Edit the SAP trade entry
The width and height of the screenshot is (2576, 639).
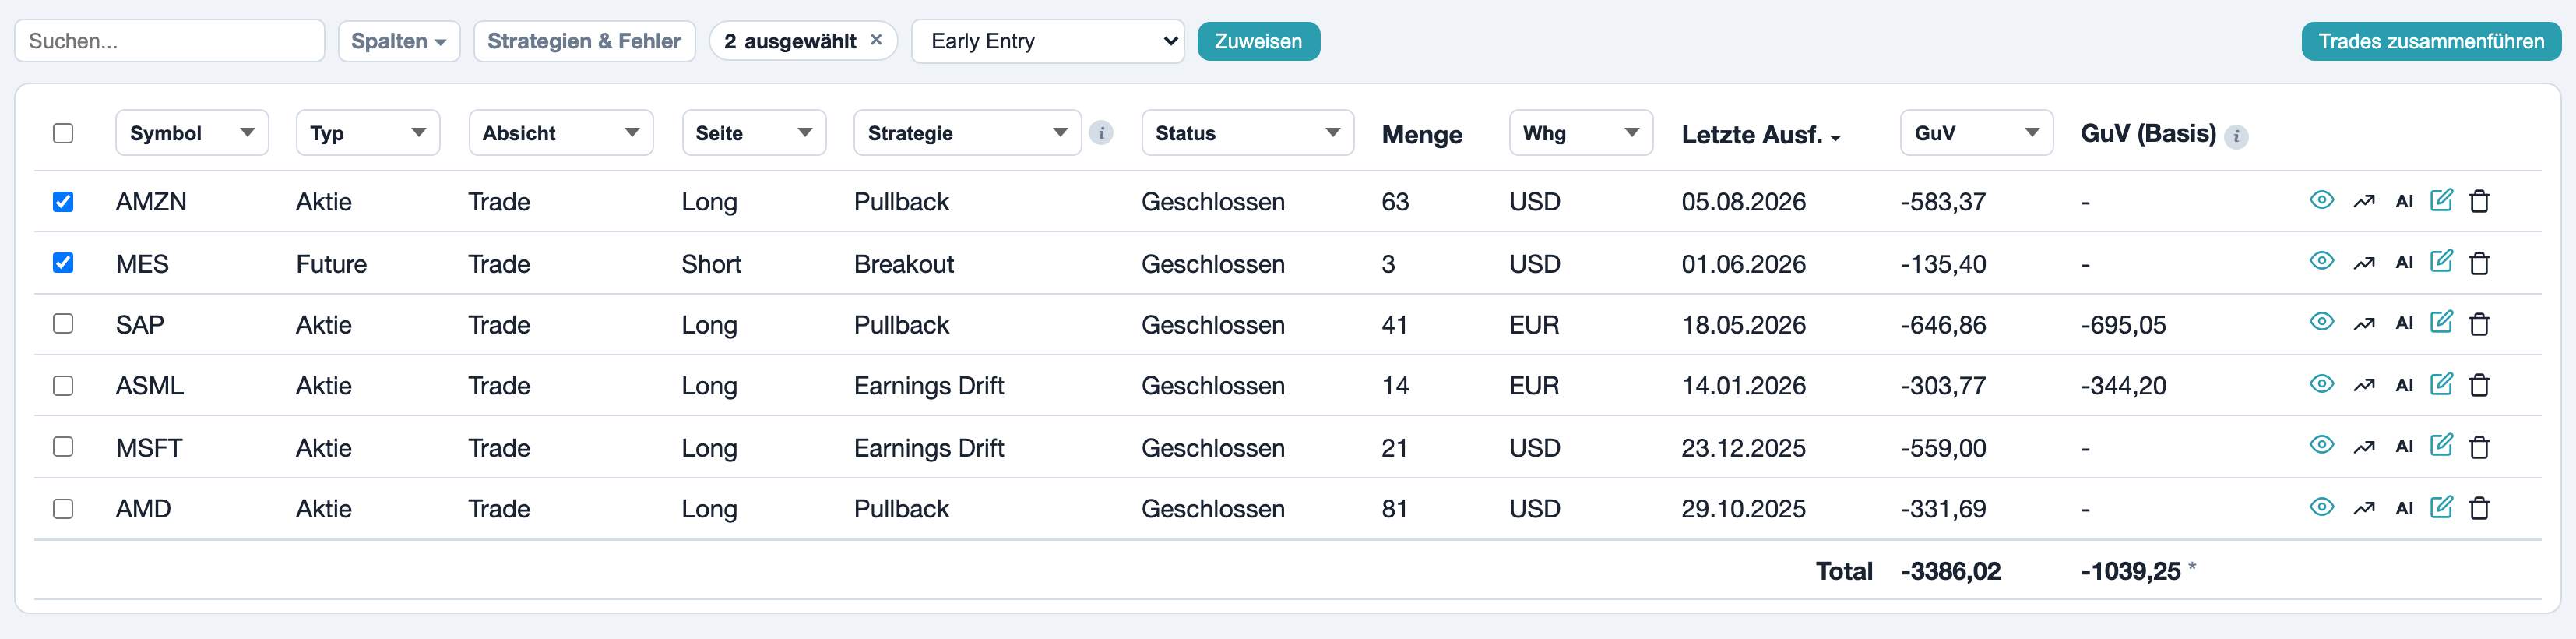point(2441,322)
